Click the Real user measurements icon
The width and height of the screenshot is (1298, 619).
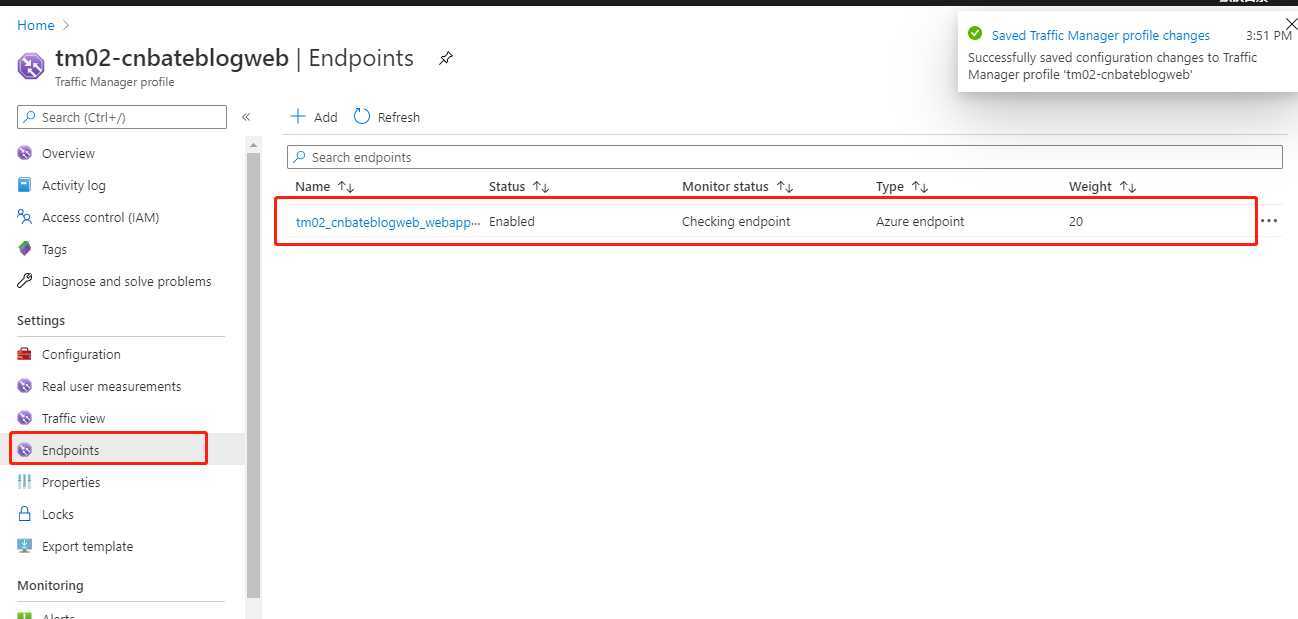tap(25, 386)
